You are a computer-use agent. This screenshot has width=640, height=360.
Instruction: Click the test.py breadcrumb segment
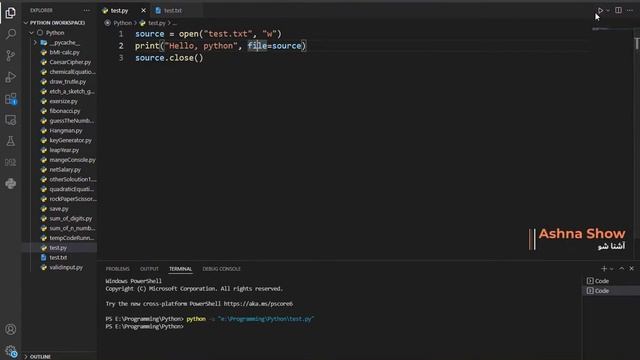pyautogui.click(x=157, y=23)
